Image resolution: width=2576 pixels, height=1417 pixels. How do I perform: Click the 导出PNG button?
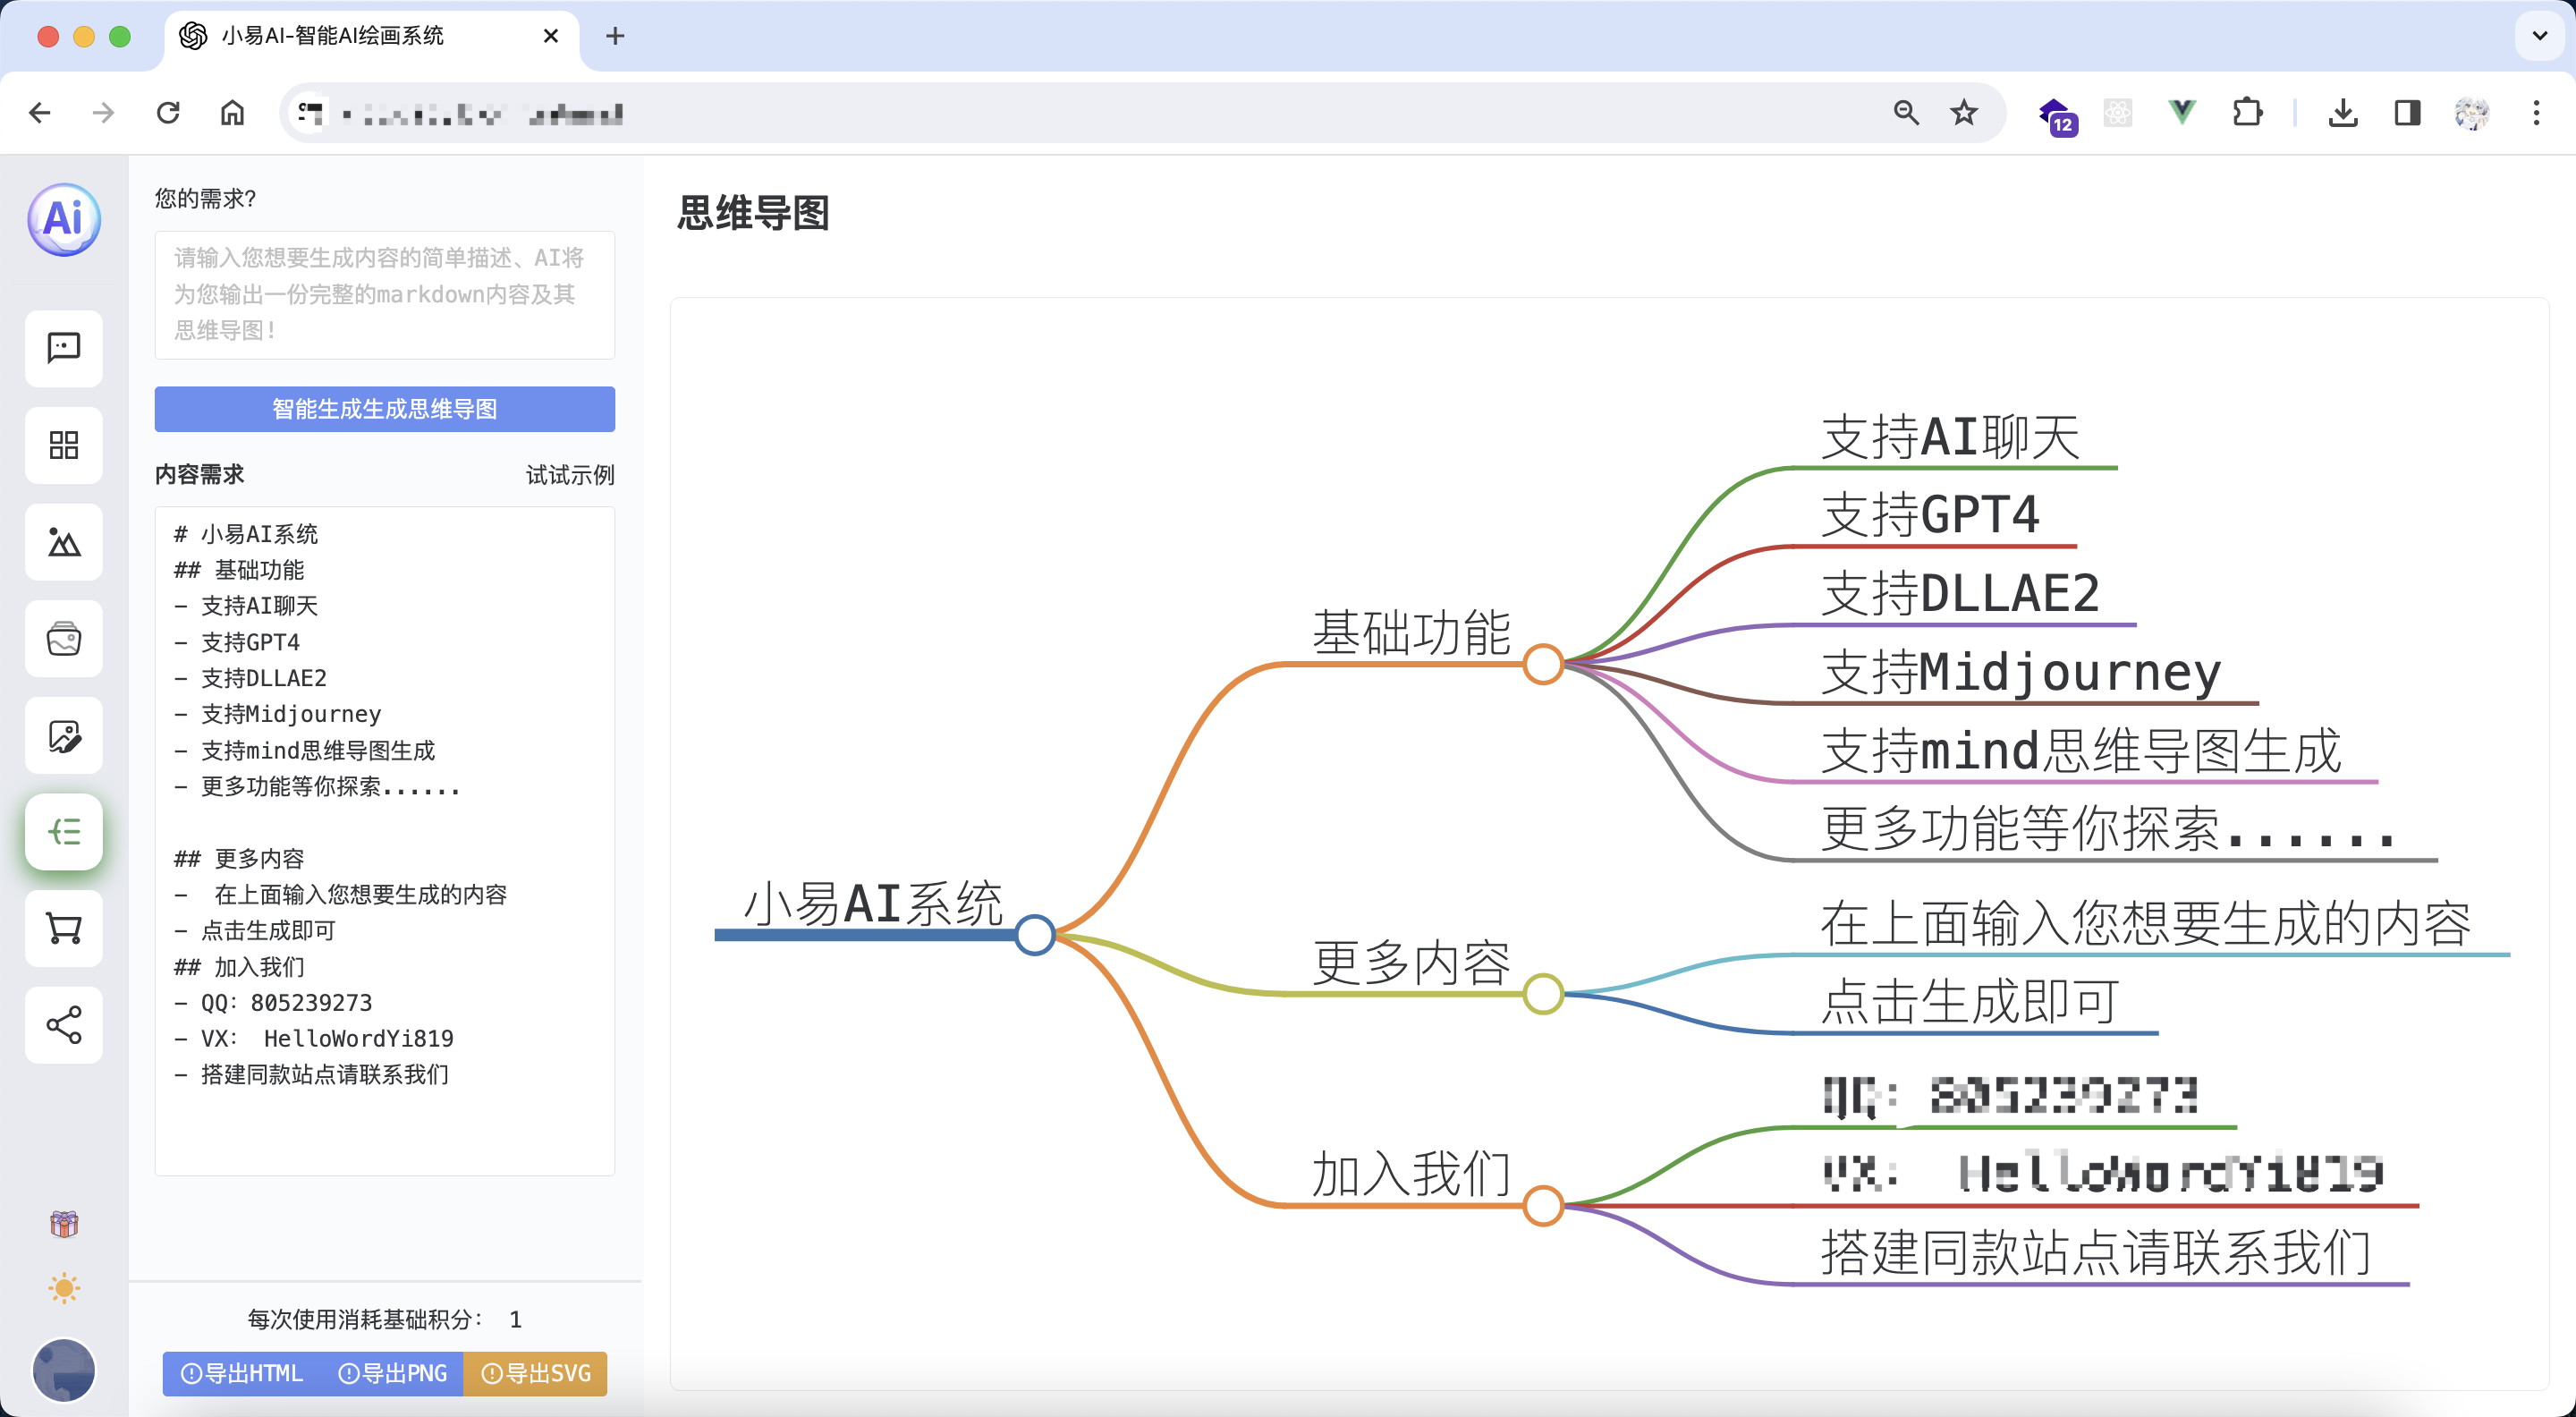392,1373
